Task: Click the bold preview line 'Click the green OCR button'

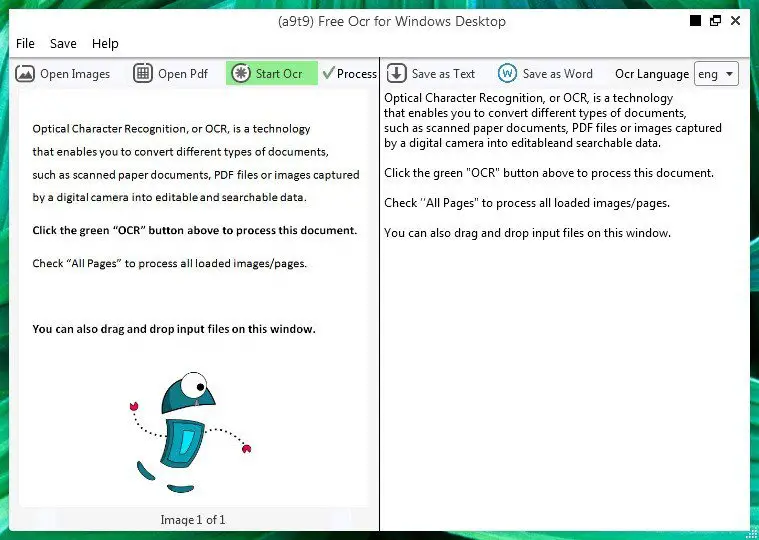Action: coord(195,230)
